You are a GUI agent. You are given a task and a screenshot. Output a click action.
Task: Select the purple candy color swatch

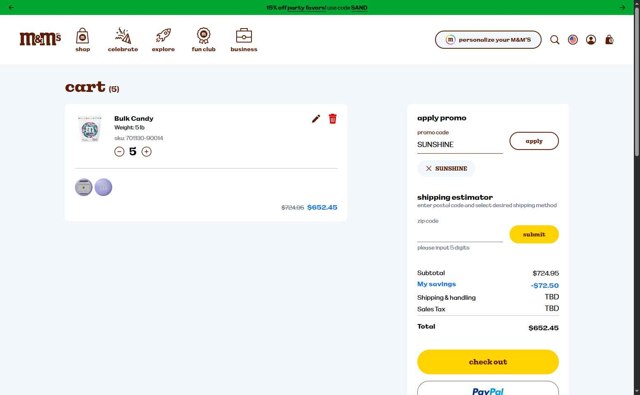point(103,187)
